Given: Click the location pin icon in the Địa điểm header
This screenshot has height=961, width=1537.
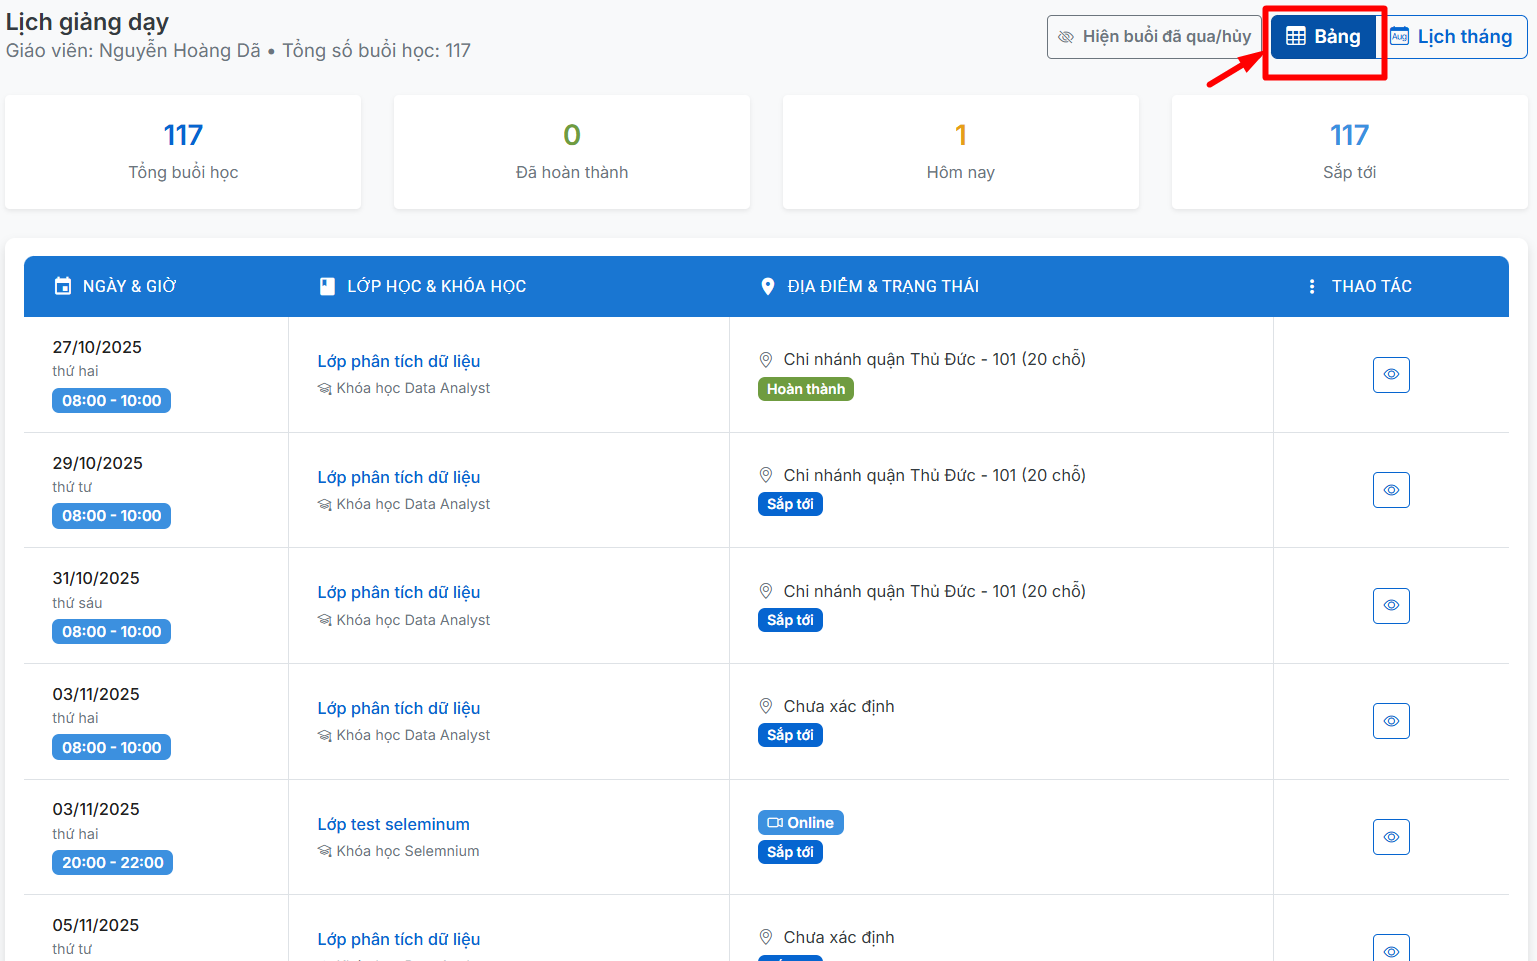Looking at the screenshot, I should click(x=767, y=287).
